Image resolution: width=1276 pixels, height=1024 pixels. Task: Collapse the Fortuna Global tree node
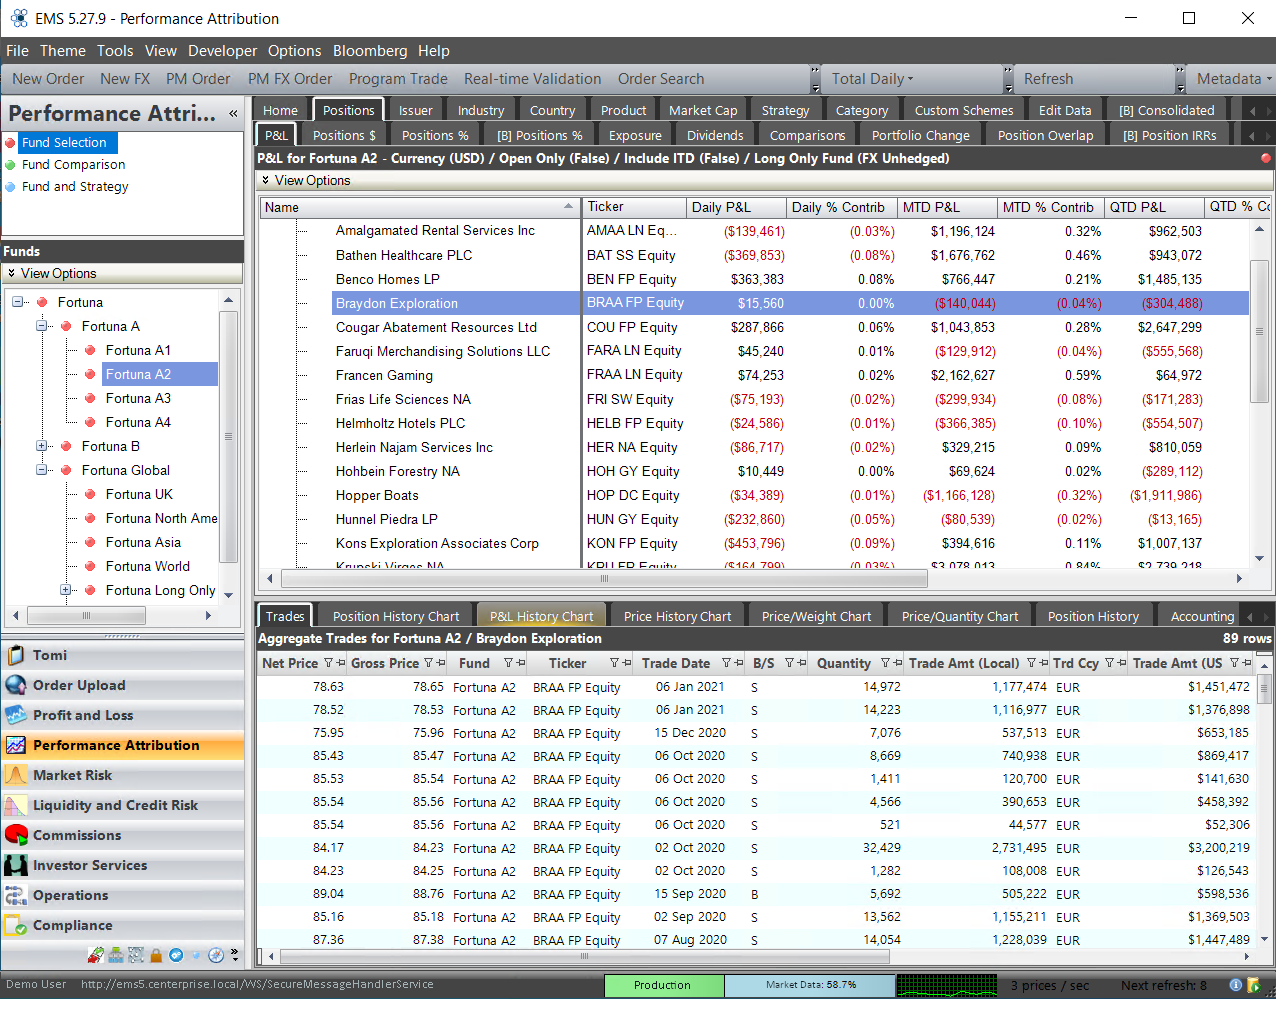click(42, 471)
